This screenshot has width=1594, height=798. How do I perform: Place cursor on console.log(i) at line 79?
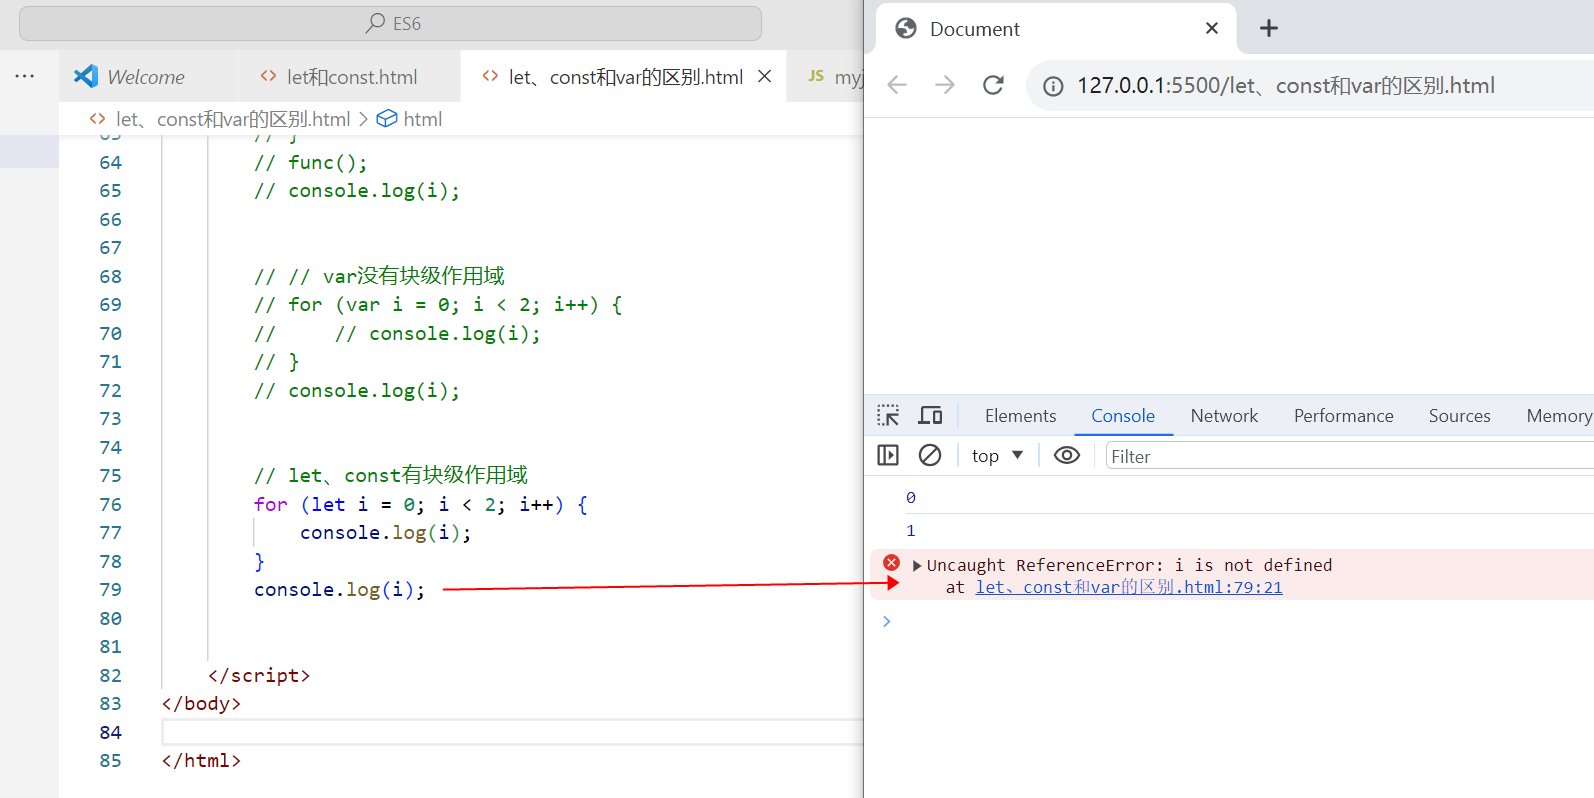point(339,590)
